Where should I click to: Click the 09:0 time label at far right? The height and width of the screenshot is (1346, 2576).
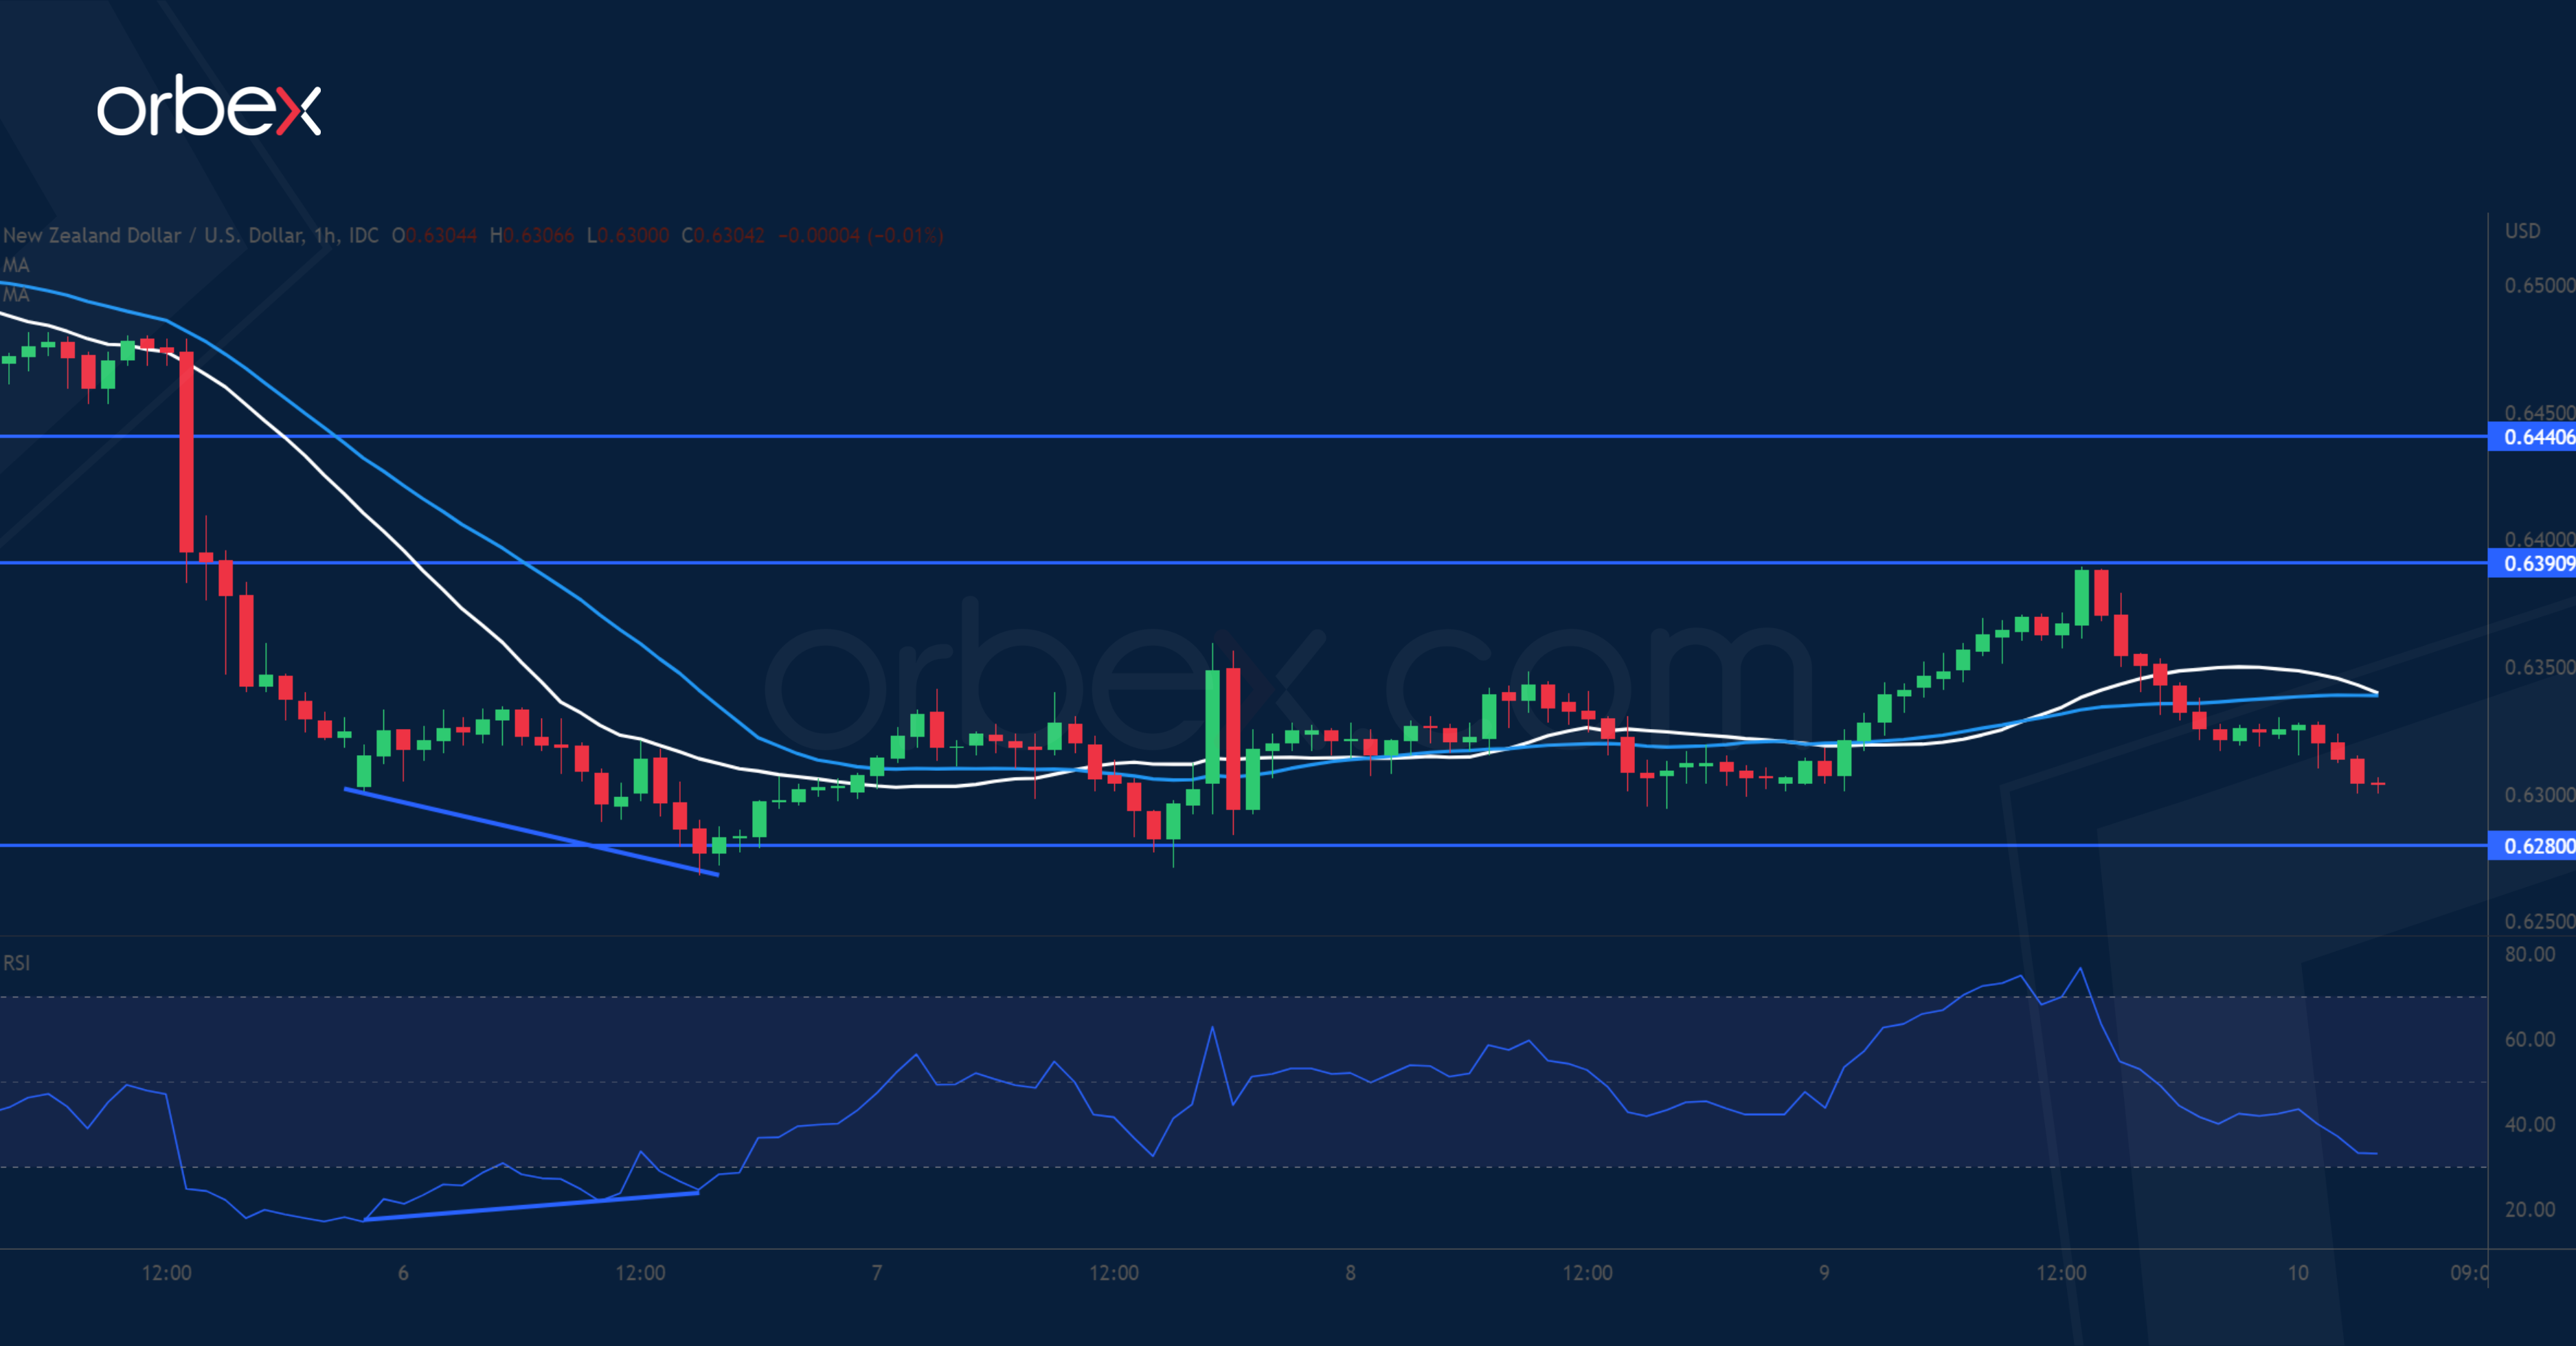coord(2467,1273)
